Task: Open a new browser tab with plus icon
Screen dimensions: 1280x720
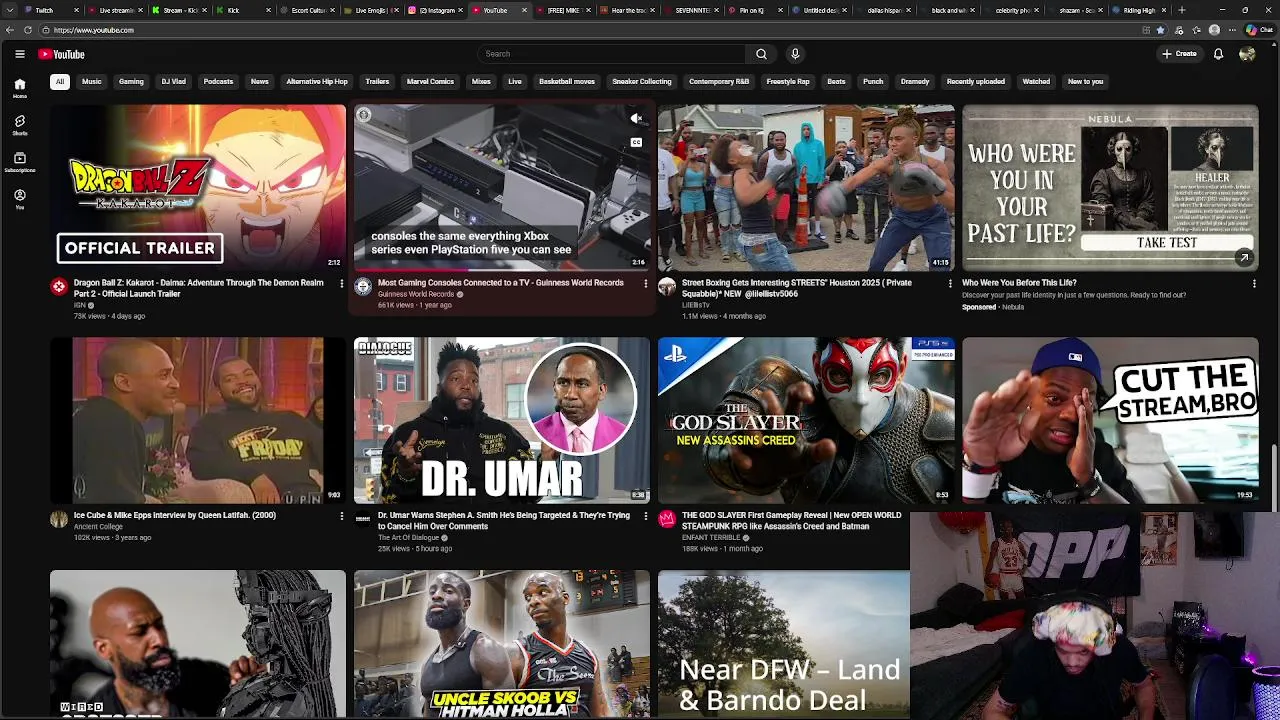Action: 1181,10
